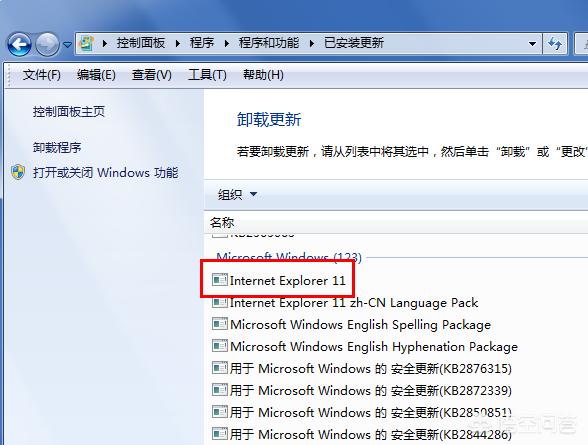Select Internet Explorer 11 update entry
The height and width of the screenshot is (445, 588).
tap(287, 280)
